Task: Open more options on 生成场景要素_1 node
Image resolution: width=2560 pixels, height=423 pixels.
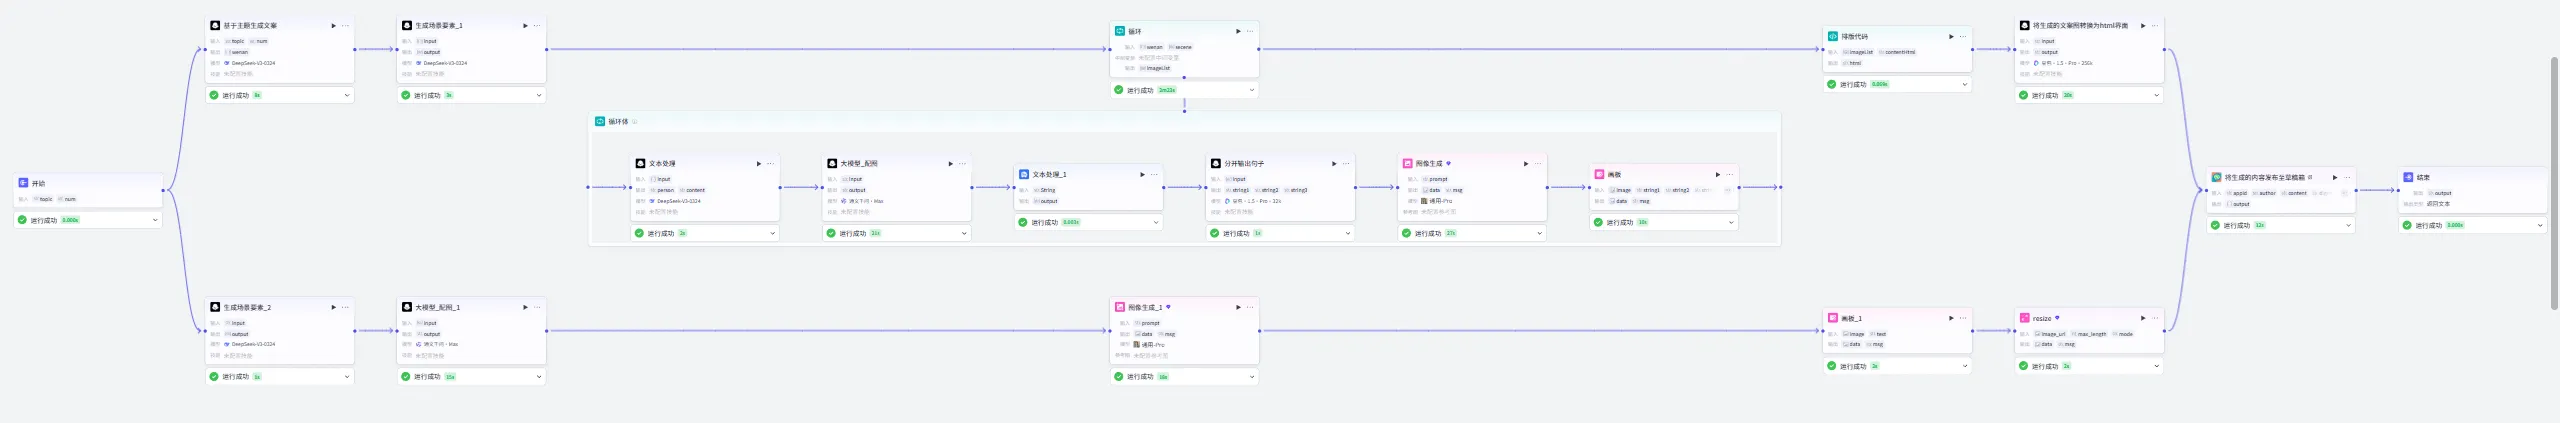Action: click(538, 26)
